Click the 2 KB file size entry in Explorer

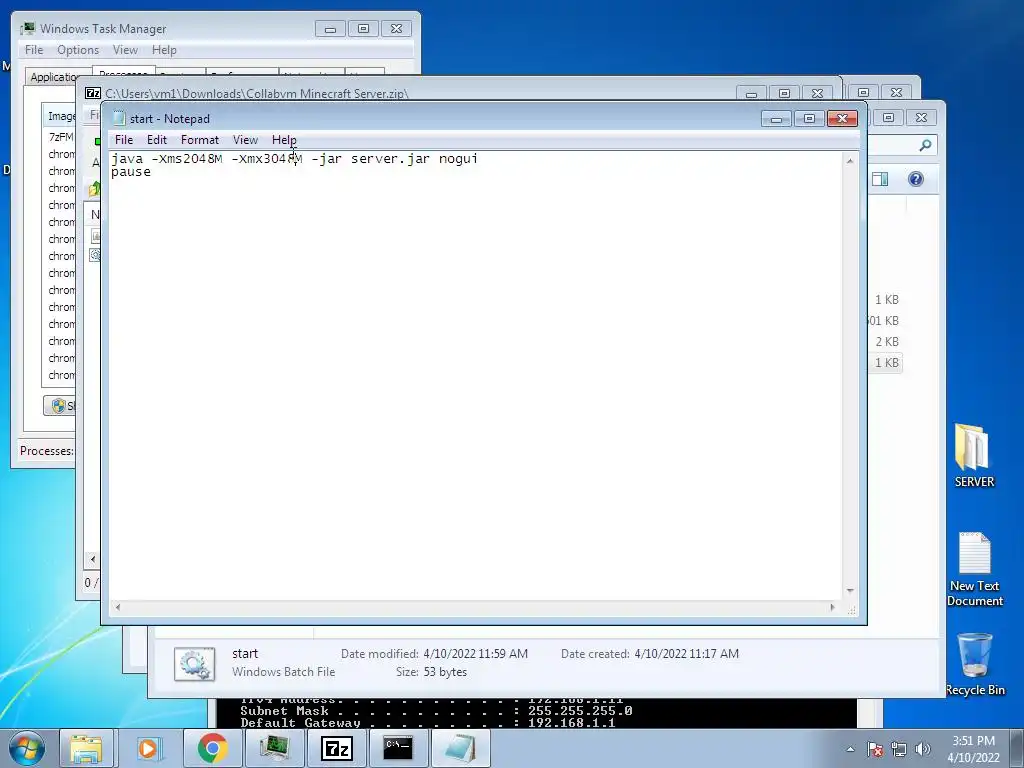[x=887, y=342]
